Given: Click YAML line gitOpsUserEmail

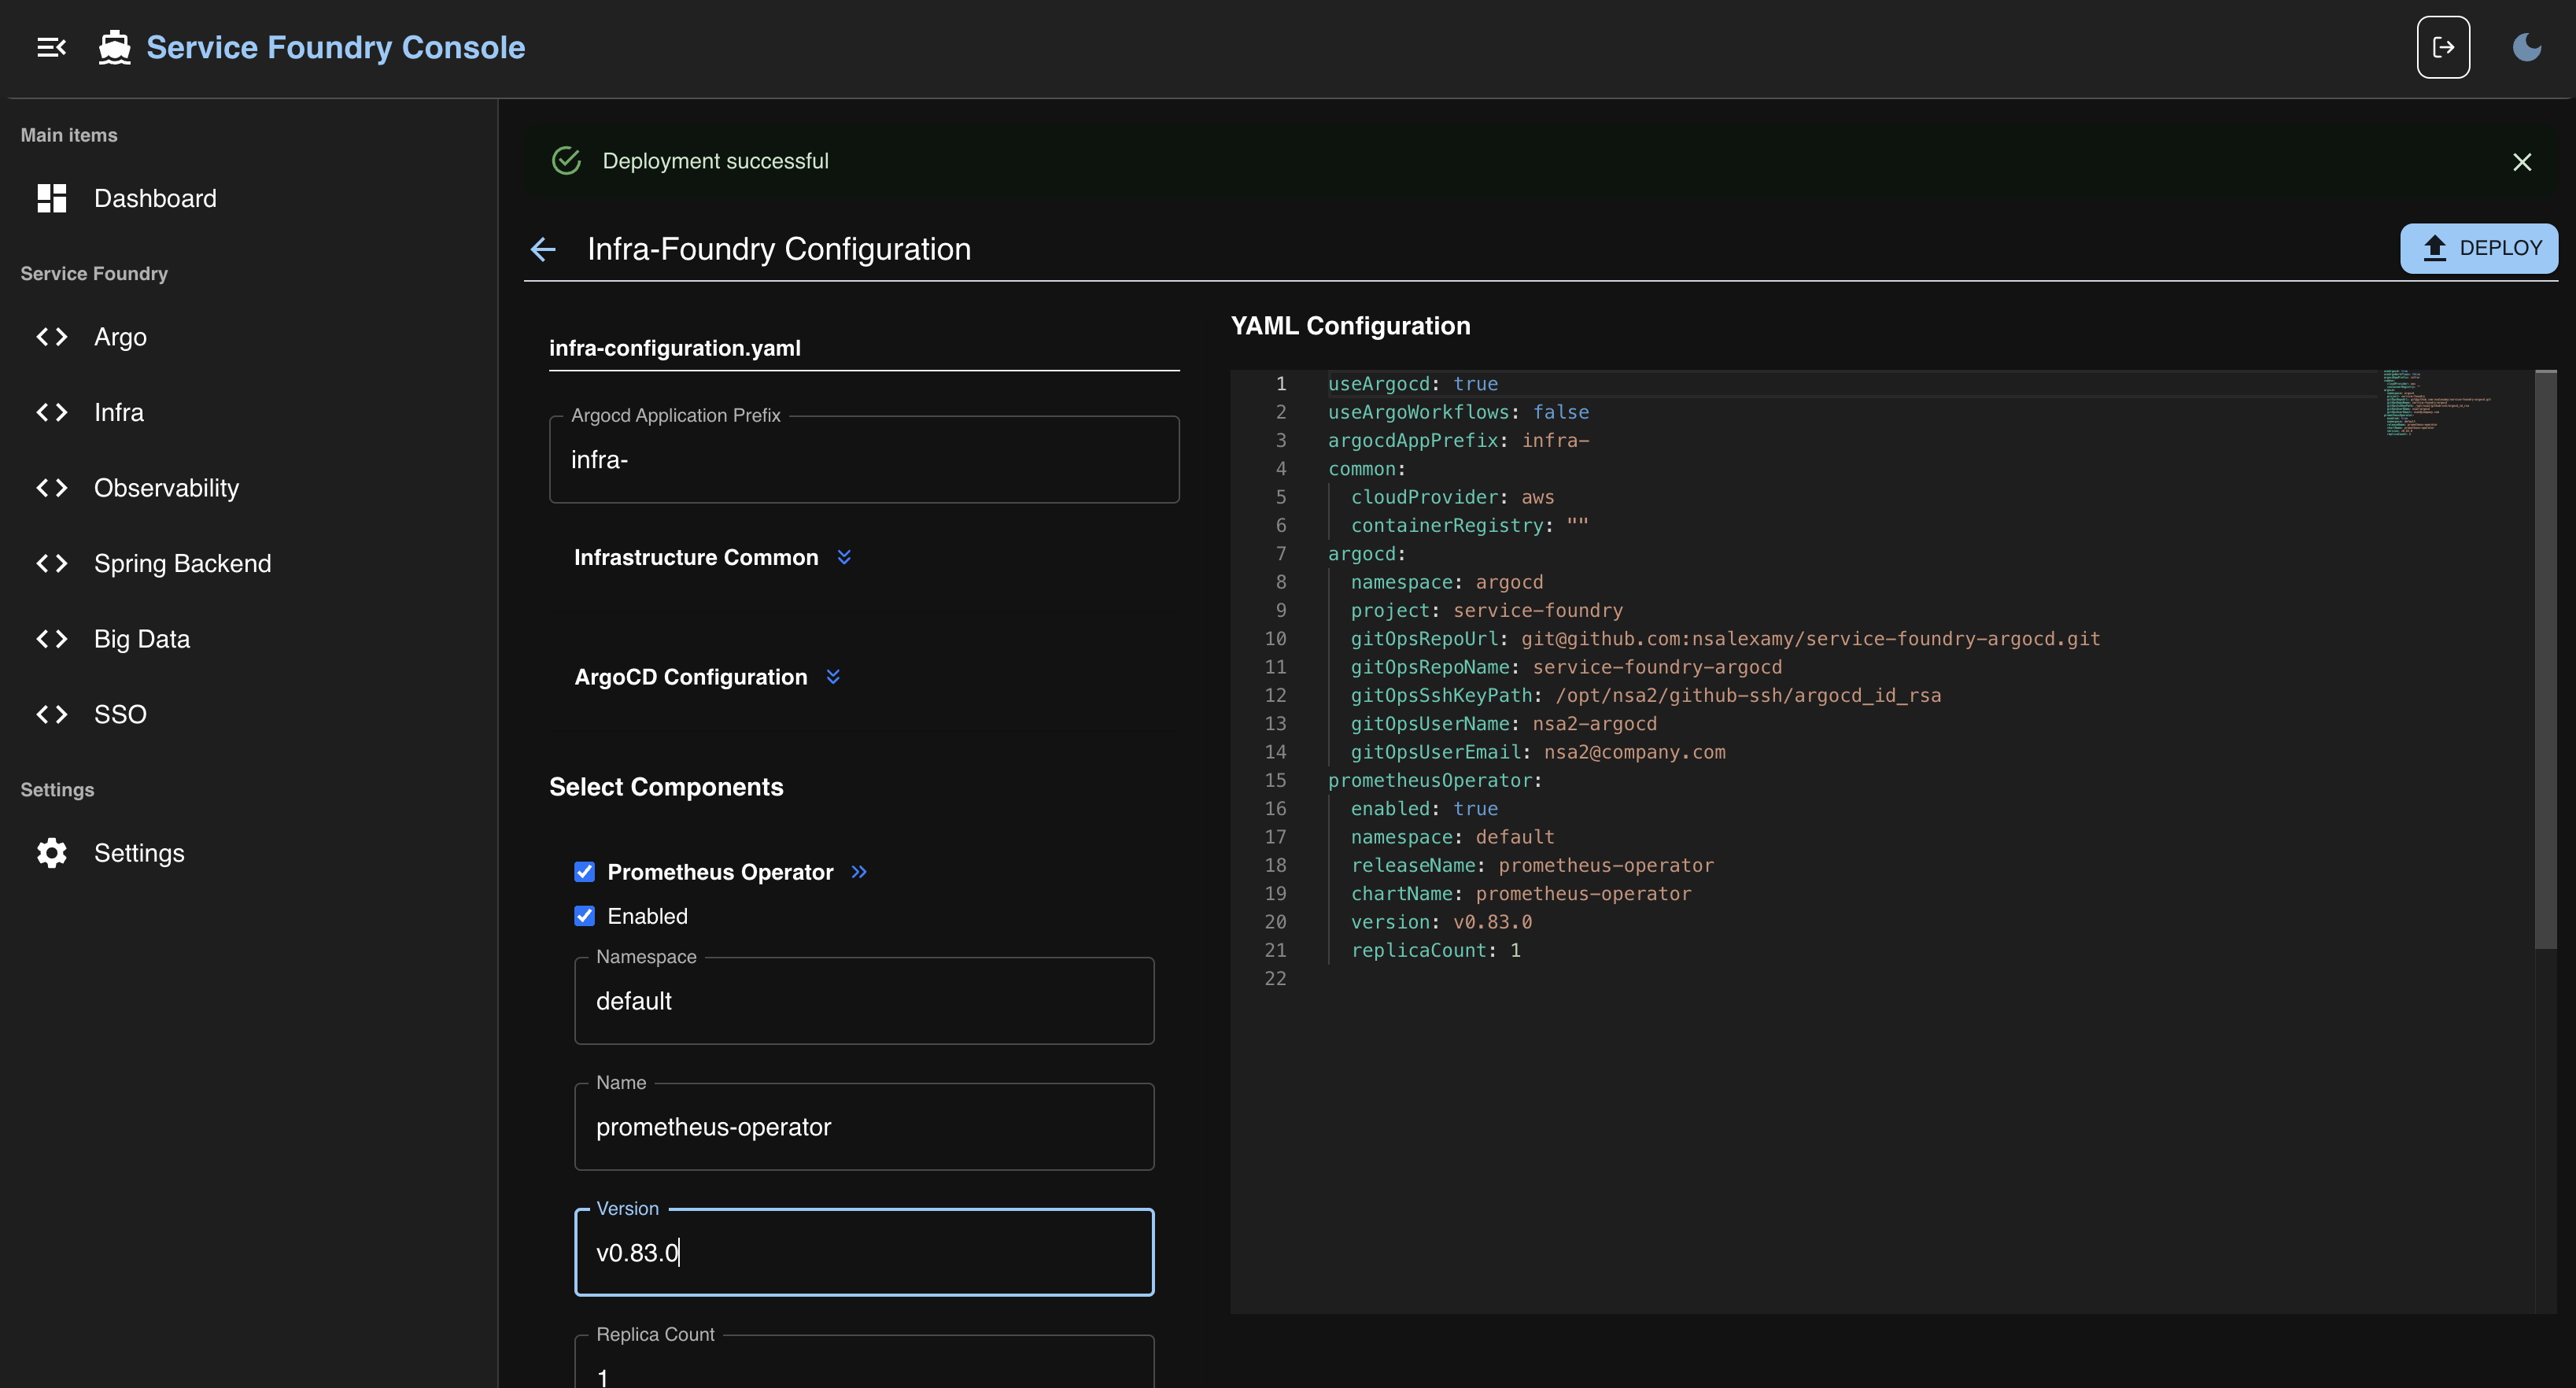Looking at the screenshot, I should point(1538,752).
